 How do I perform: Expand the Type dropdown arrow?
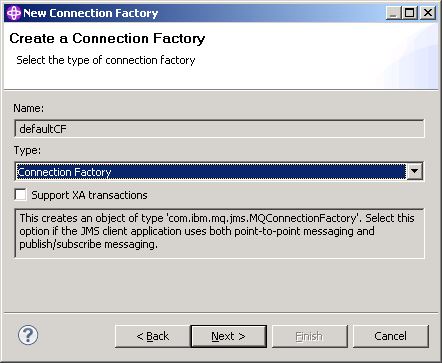point(414,171)
